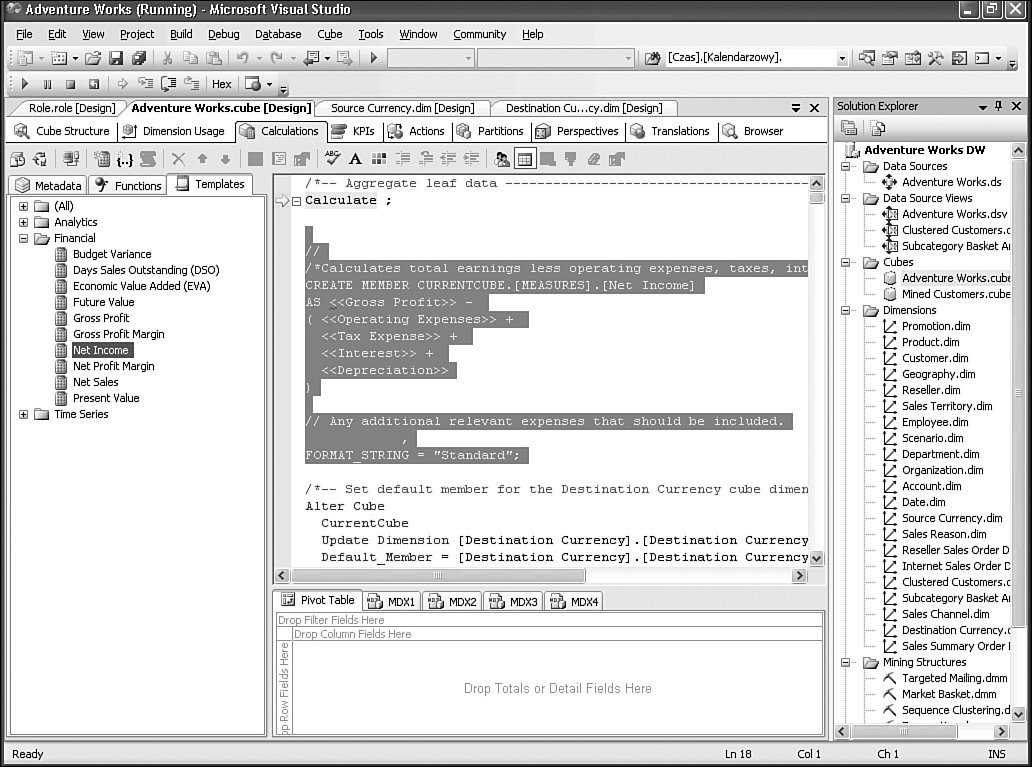Open the Community menu
The width and height of the screenshot is (1032, 767).
pyautogui.click(x=480, y=34)
